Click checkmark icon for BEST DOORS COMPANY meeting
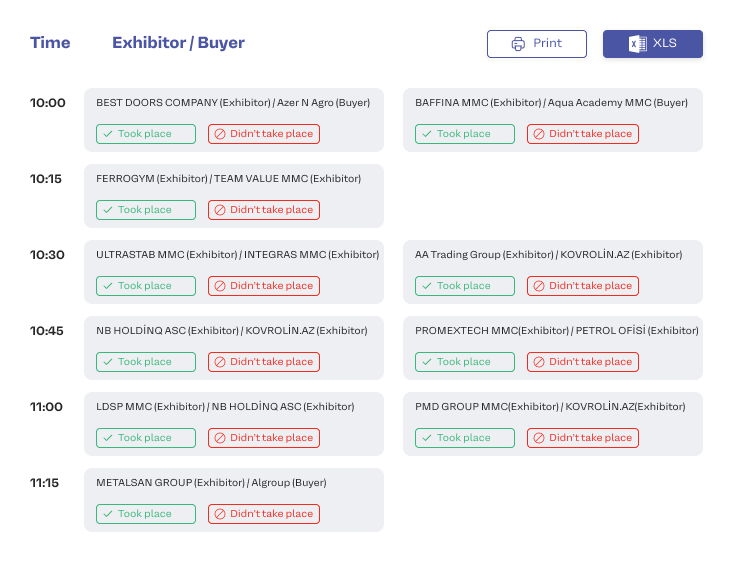Viewport: 733px width, 580px height. tap(107, 134)
